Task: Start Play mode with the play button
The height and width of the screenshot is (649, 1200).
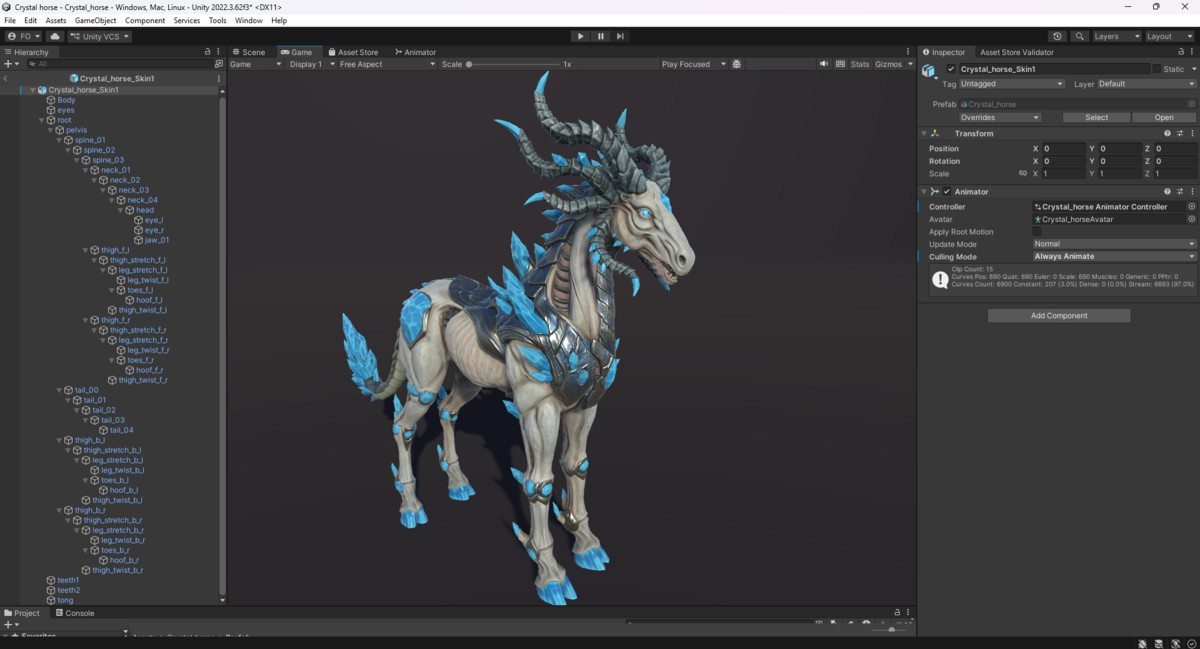Action: point(580,36)
